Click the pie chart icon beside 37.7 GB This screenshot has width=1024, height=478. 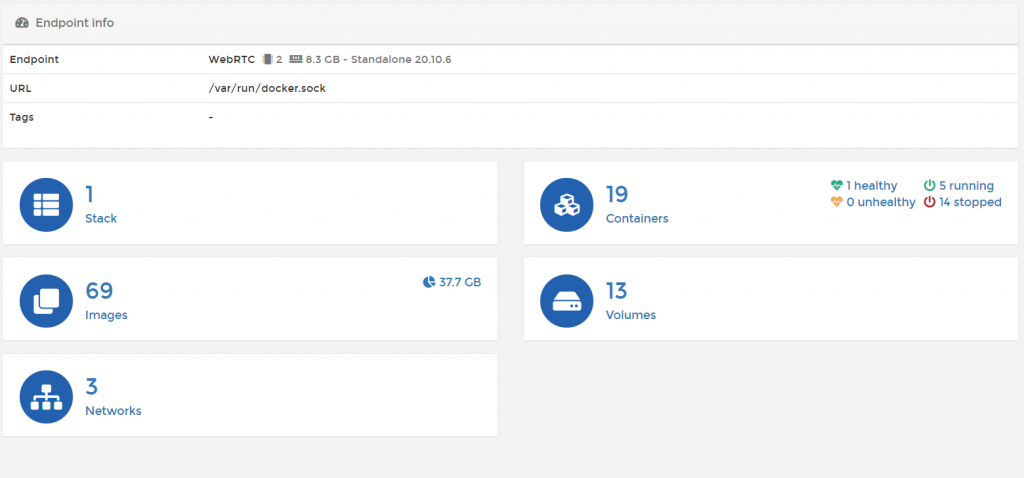[428, 282]
